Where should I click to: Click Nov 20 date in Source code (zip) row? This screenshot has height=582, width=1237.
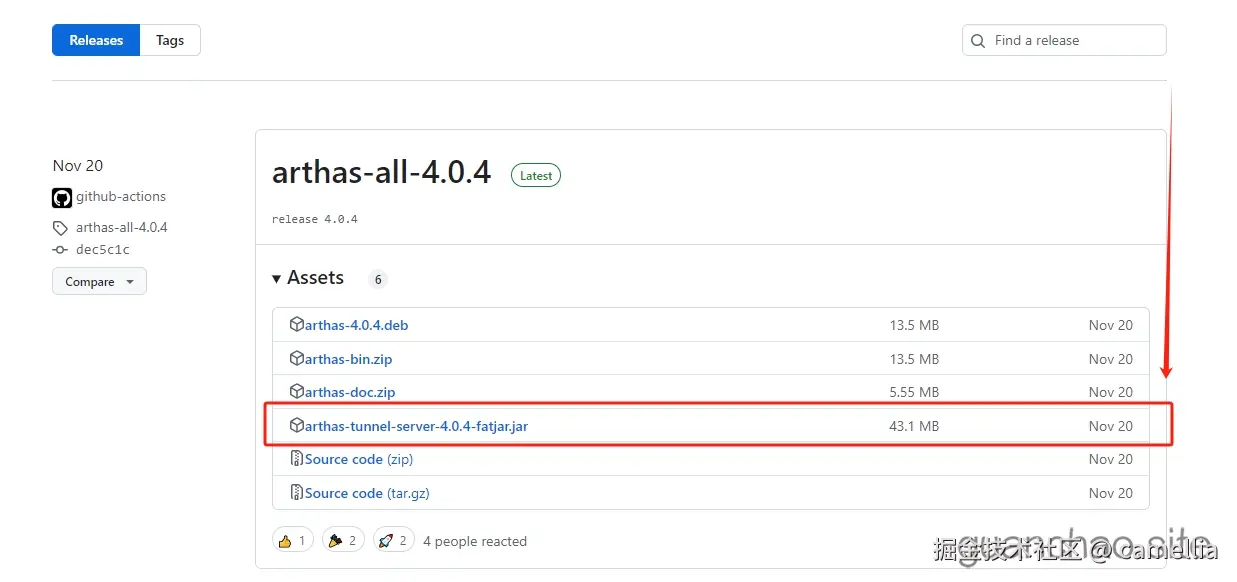[x=1111, y=459]
